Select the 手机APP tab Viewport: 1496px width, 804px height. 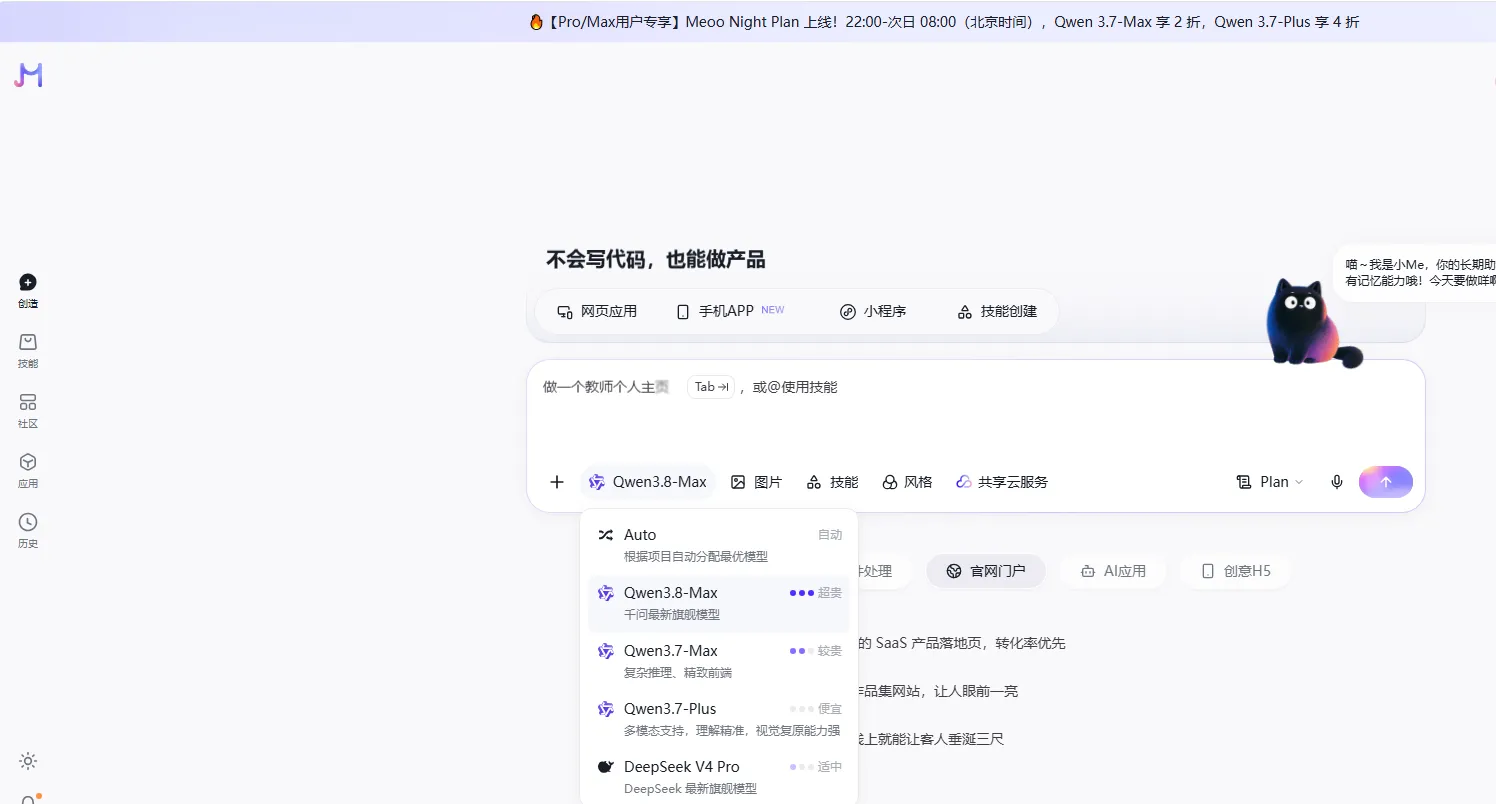730,311
